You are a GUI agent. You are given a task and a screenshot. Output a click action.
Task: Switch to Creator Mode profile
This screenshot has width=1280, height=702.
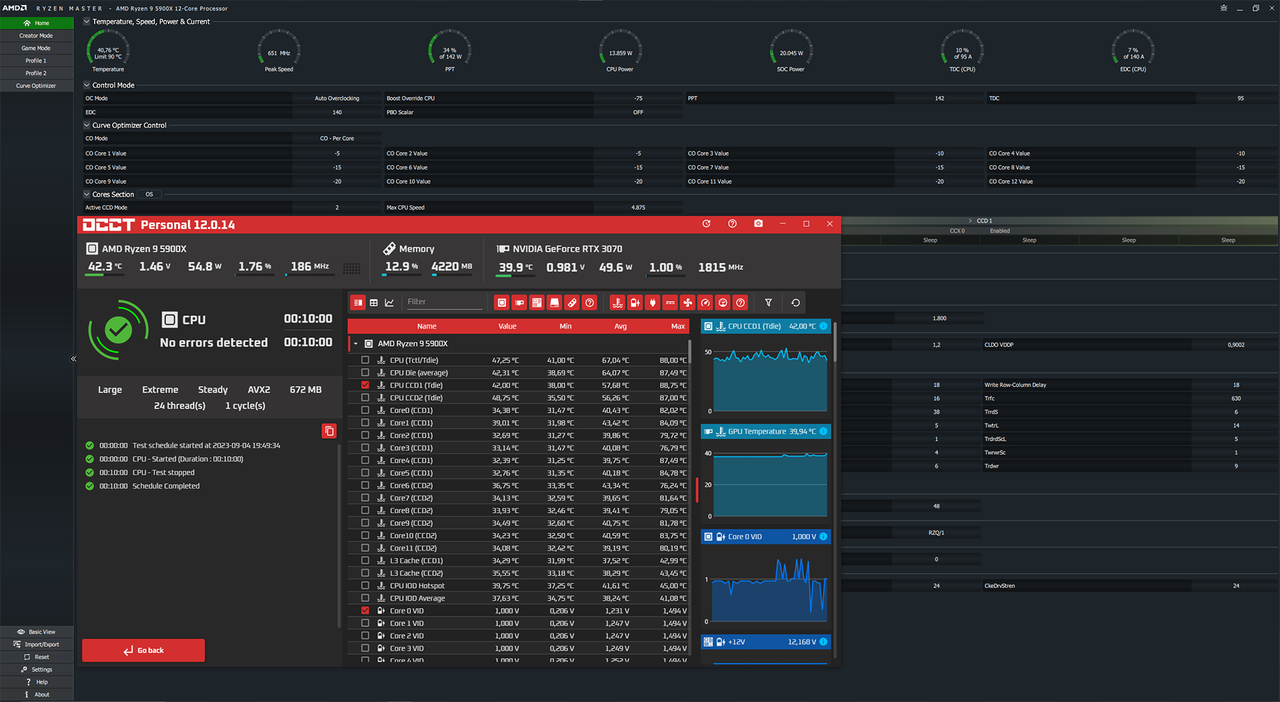(x=36, y=35)
